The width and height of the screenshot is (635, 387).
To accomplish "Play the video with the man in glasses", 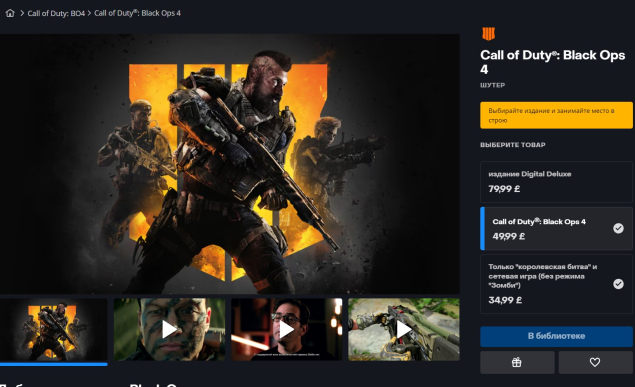I will 286,329.
